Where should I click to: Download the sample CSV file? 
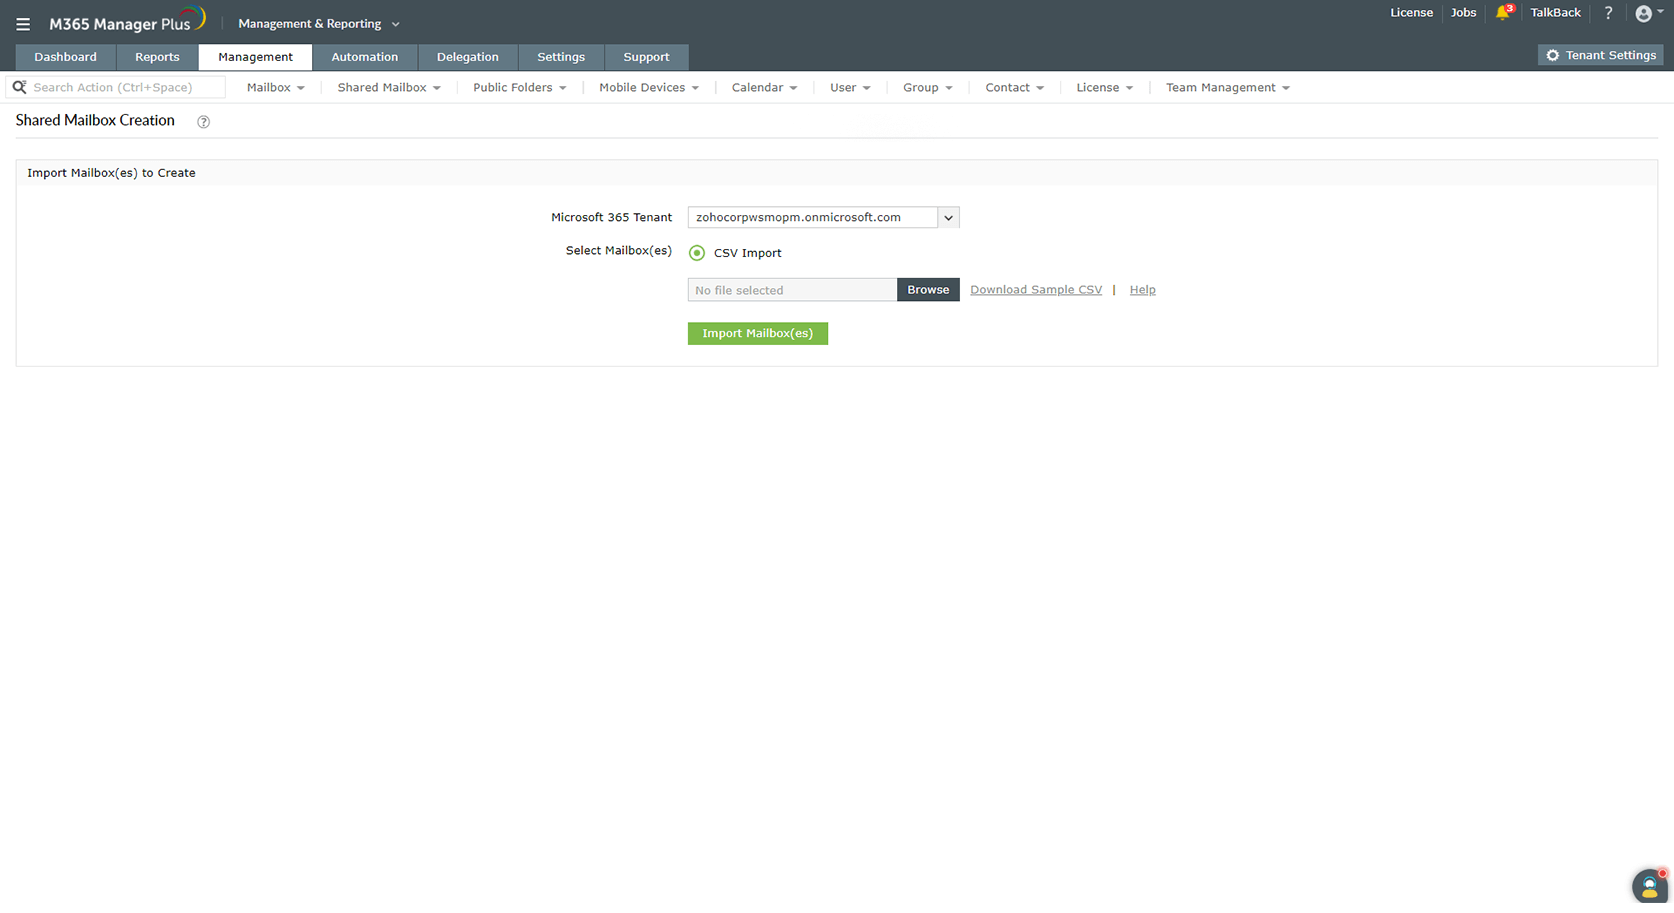tap(1035, 289)
